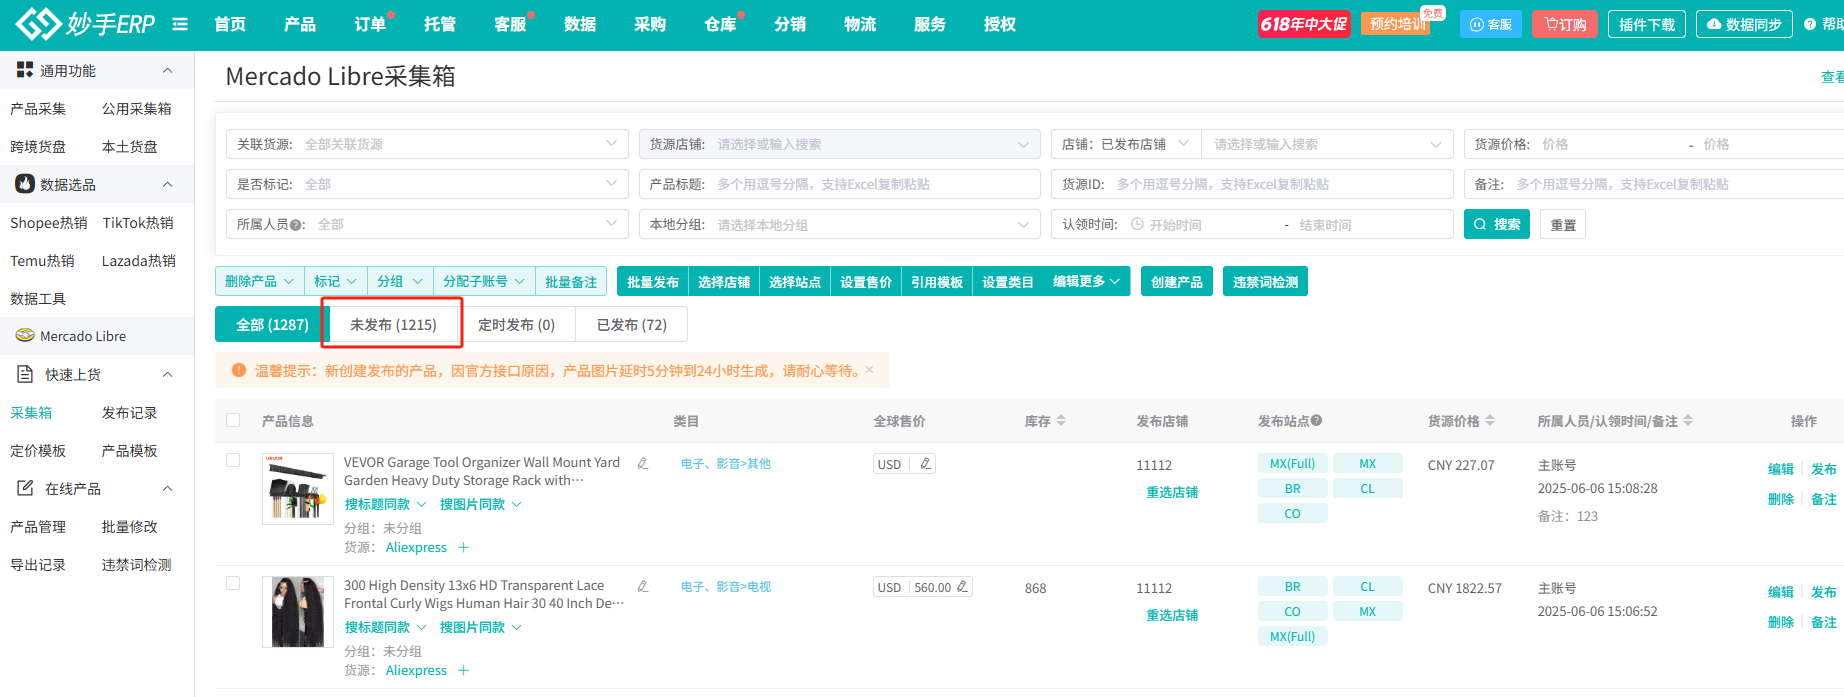Open the 店铺 已发布店铺 dropdown
The width and height of the screenshot is (1844, 697).
1126,144
